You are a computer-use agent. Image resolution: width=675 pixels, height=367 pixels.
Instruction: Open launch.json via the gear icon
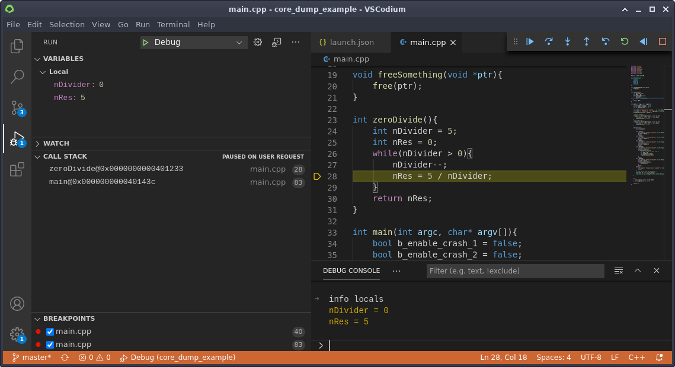click(x=258, y=42)
